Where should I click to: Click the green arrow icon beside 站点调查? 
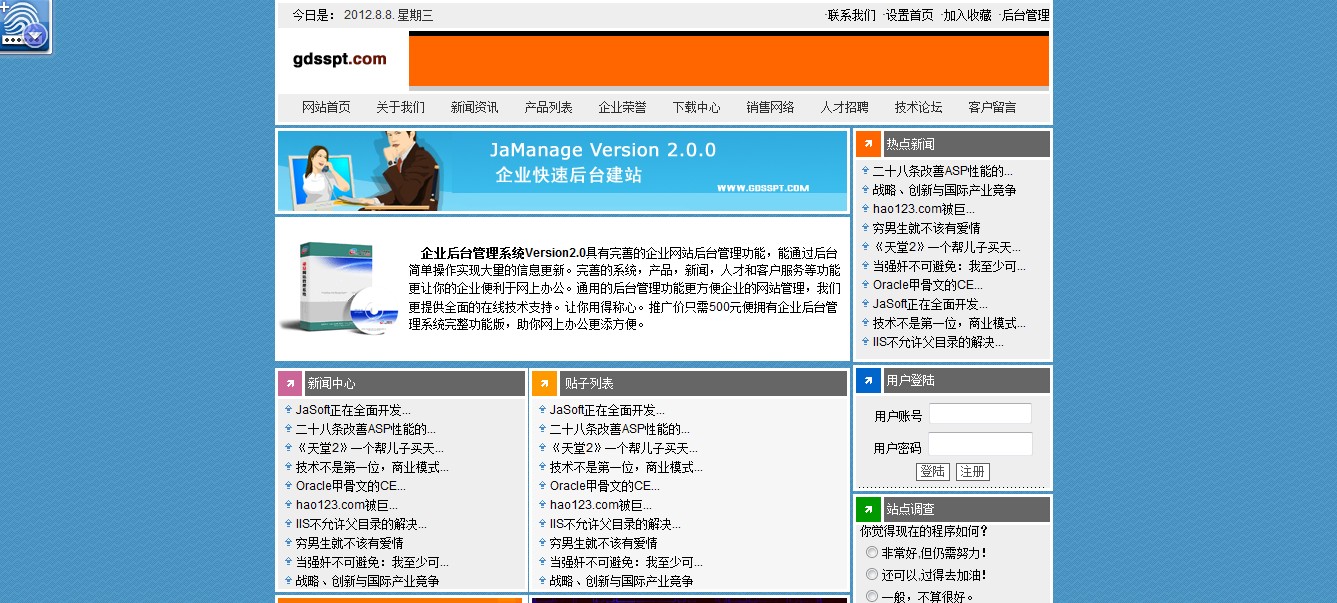[868, 509]
